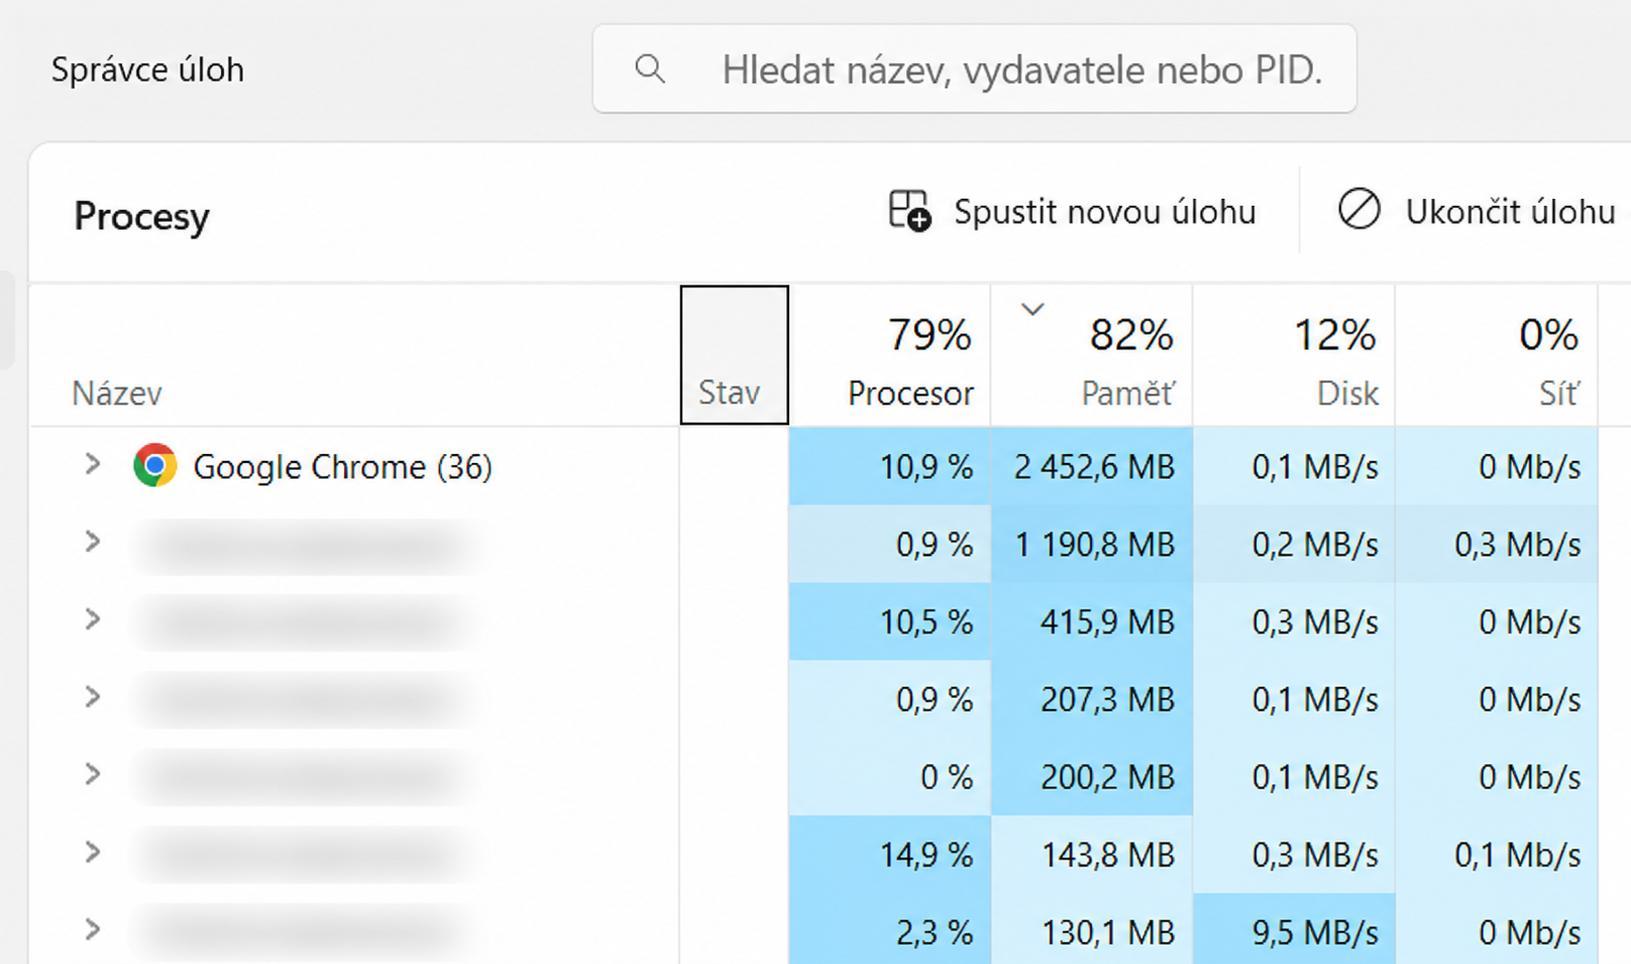Screen dimensions: 1631x964
Task: Sort by the Název column header
Action: pos(355,355)
